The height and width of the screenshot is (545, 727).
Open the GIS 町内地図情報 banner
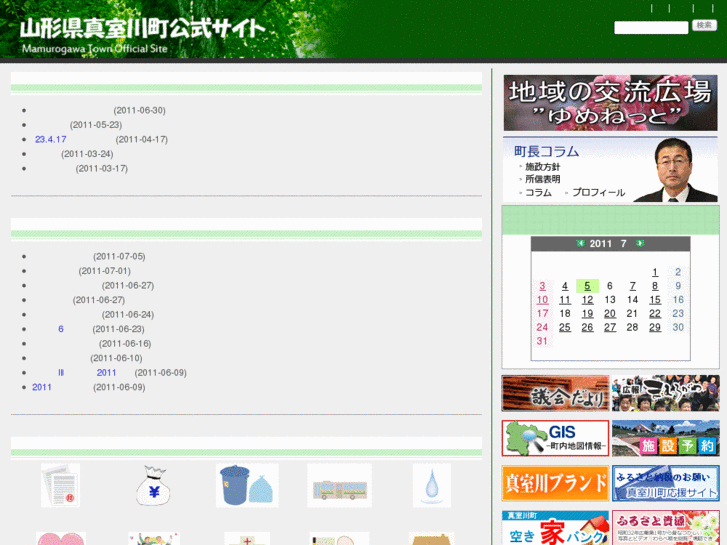tap(555, 438)
